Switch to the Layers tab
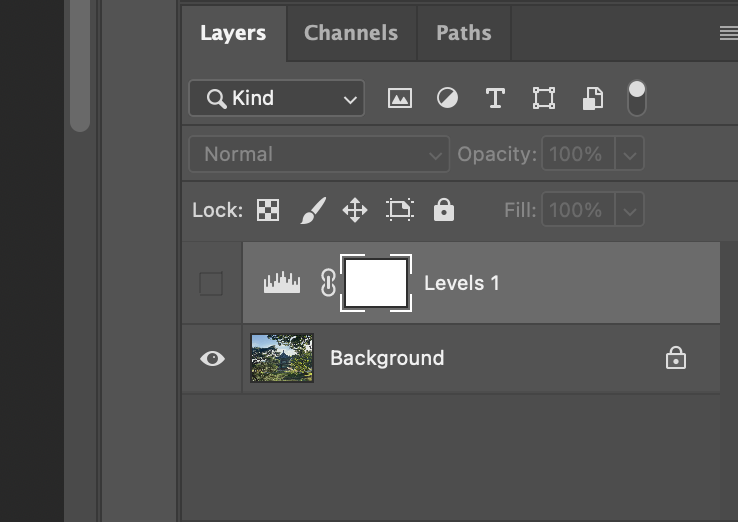Image resolution: width=738 pixels, height=522 pixels. (233, 33)
